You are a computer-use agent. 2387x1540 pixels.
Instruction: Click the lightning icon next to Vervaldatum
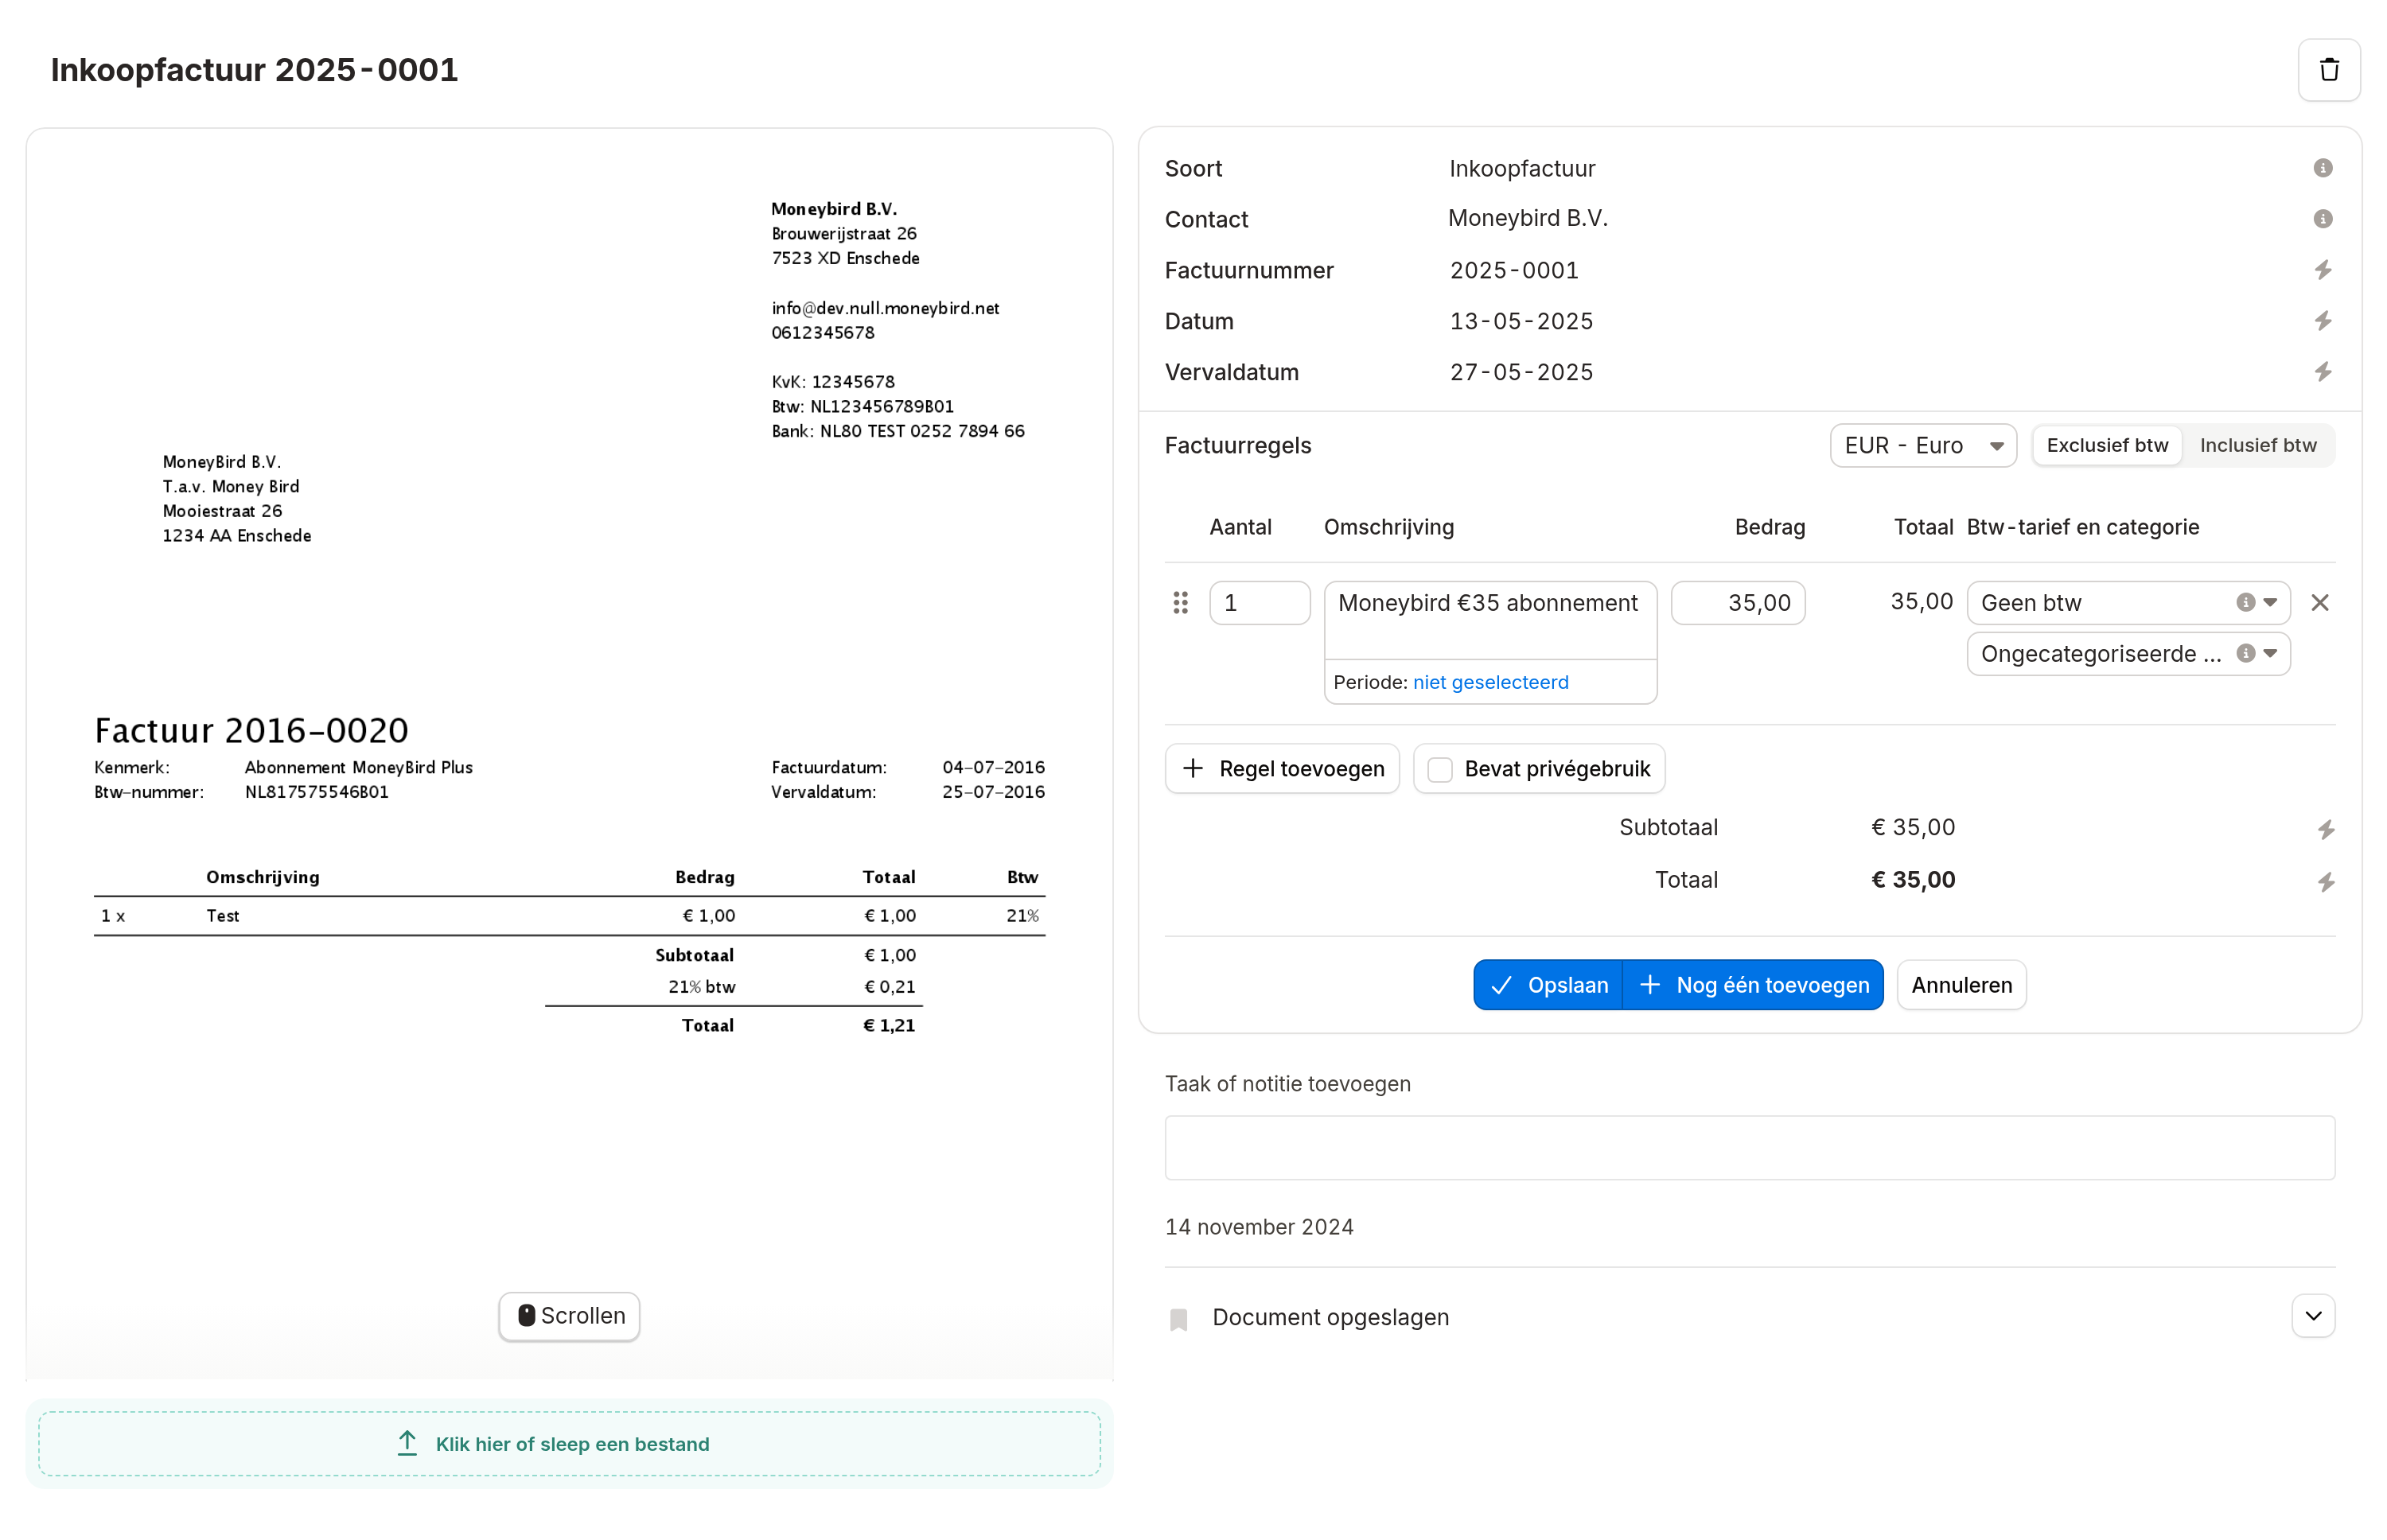click(x=2322, y=372)
